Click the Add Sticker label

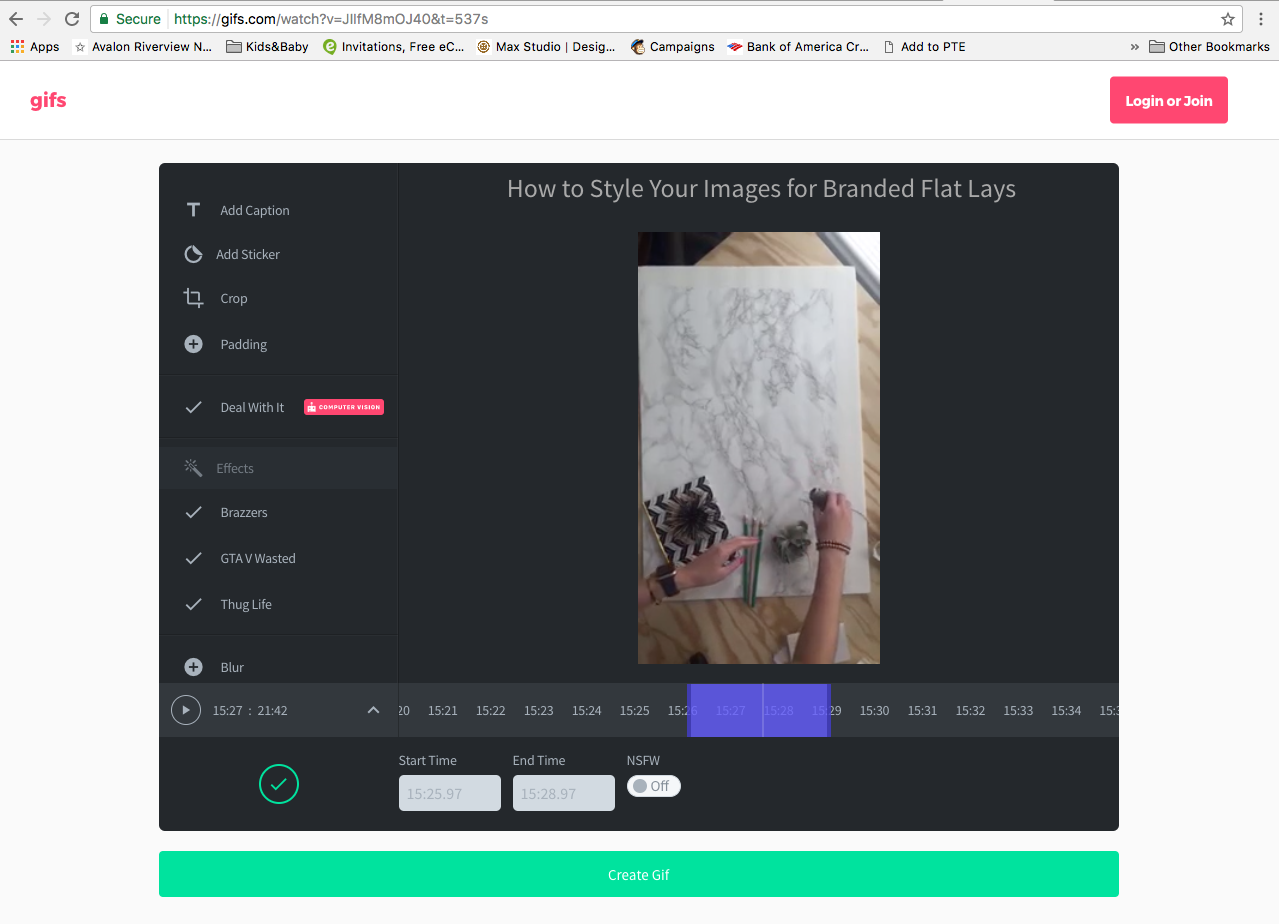click(248, 254)
